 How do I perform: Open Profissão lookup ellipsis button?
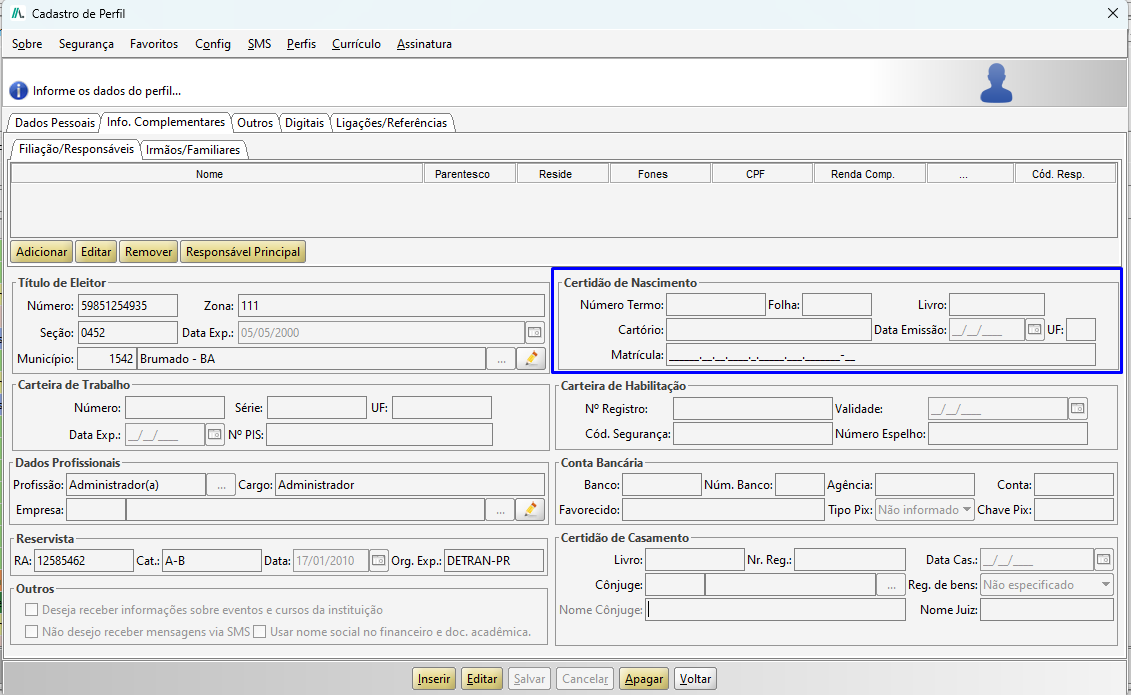pyautogui.click(x=221, y=484)
